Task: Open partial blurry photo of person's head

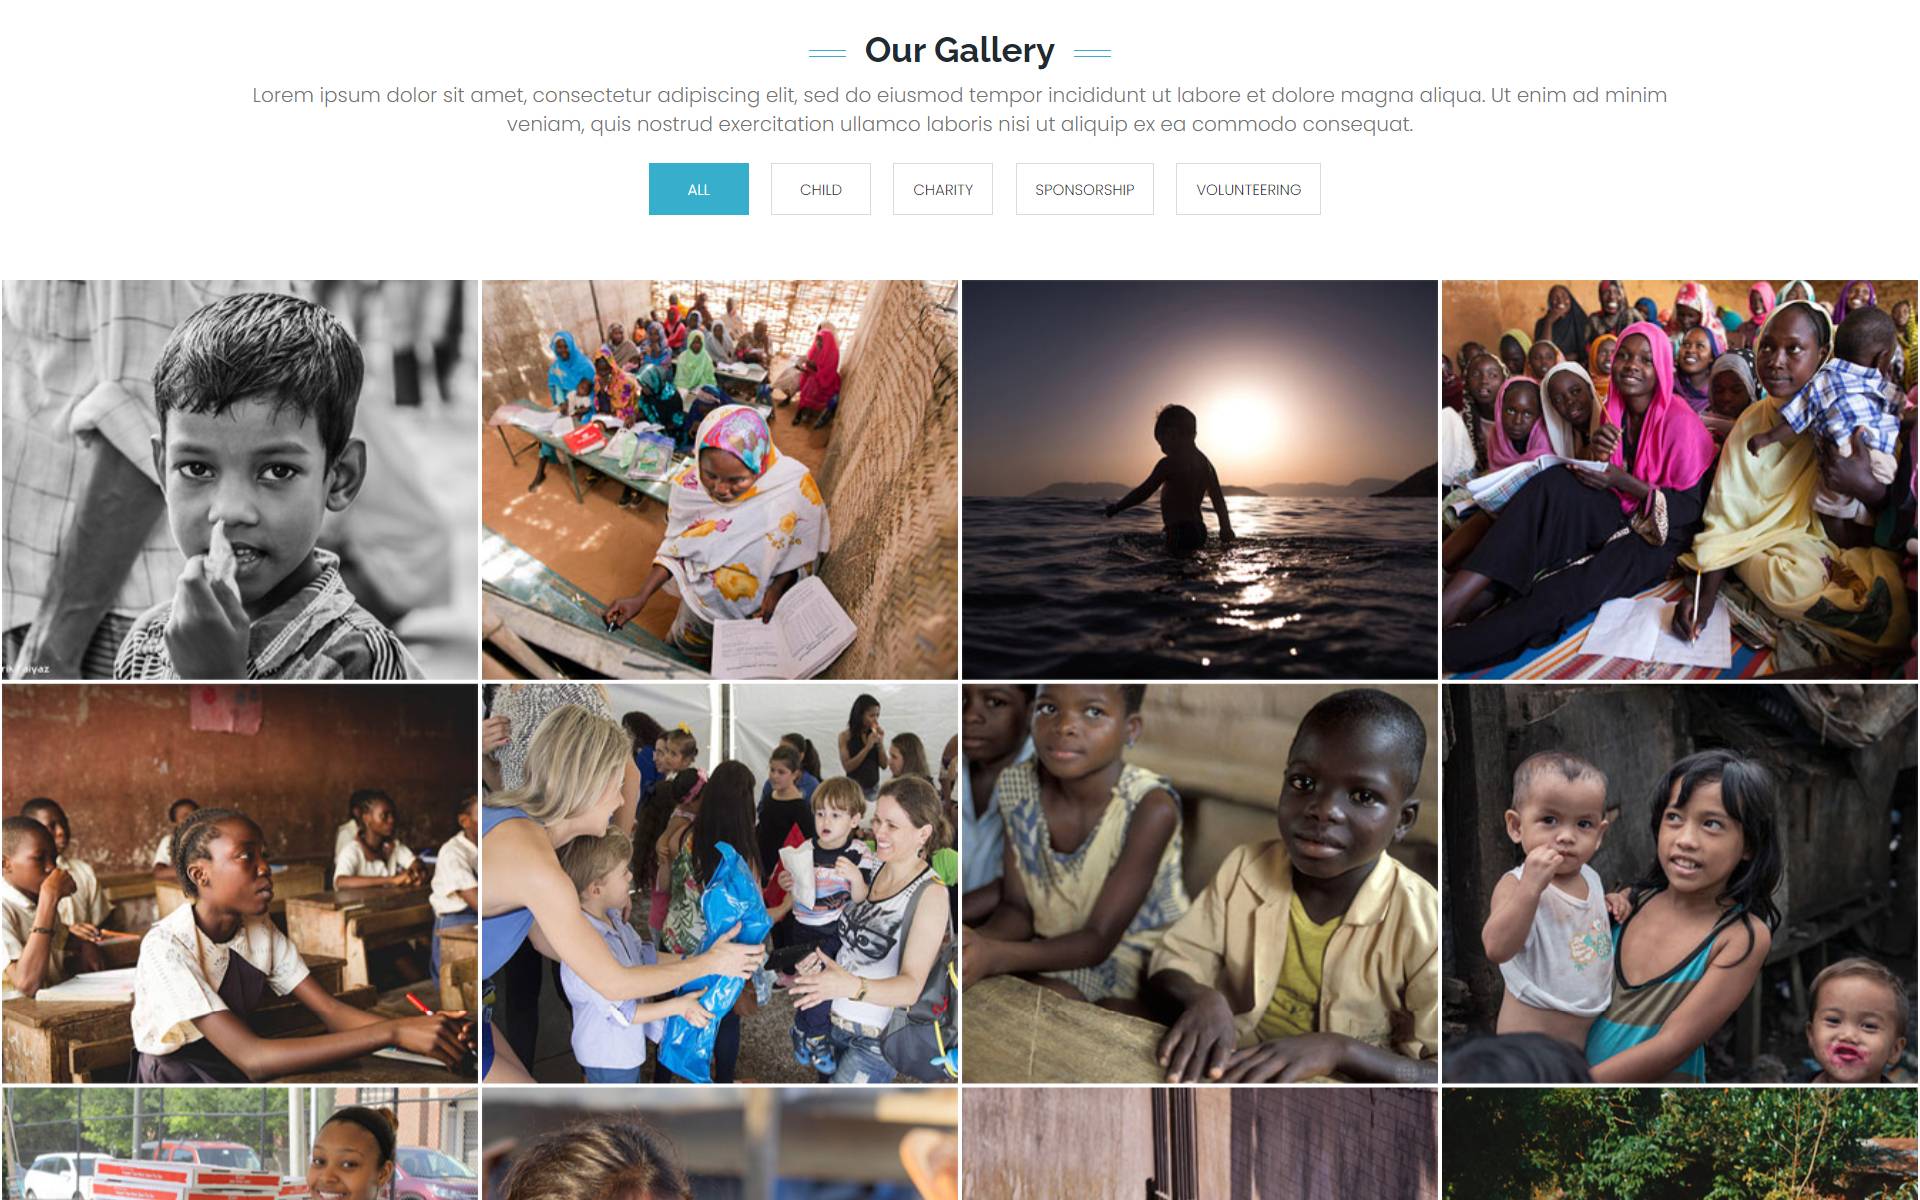Action: 720,1144
